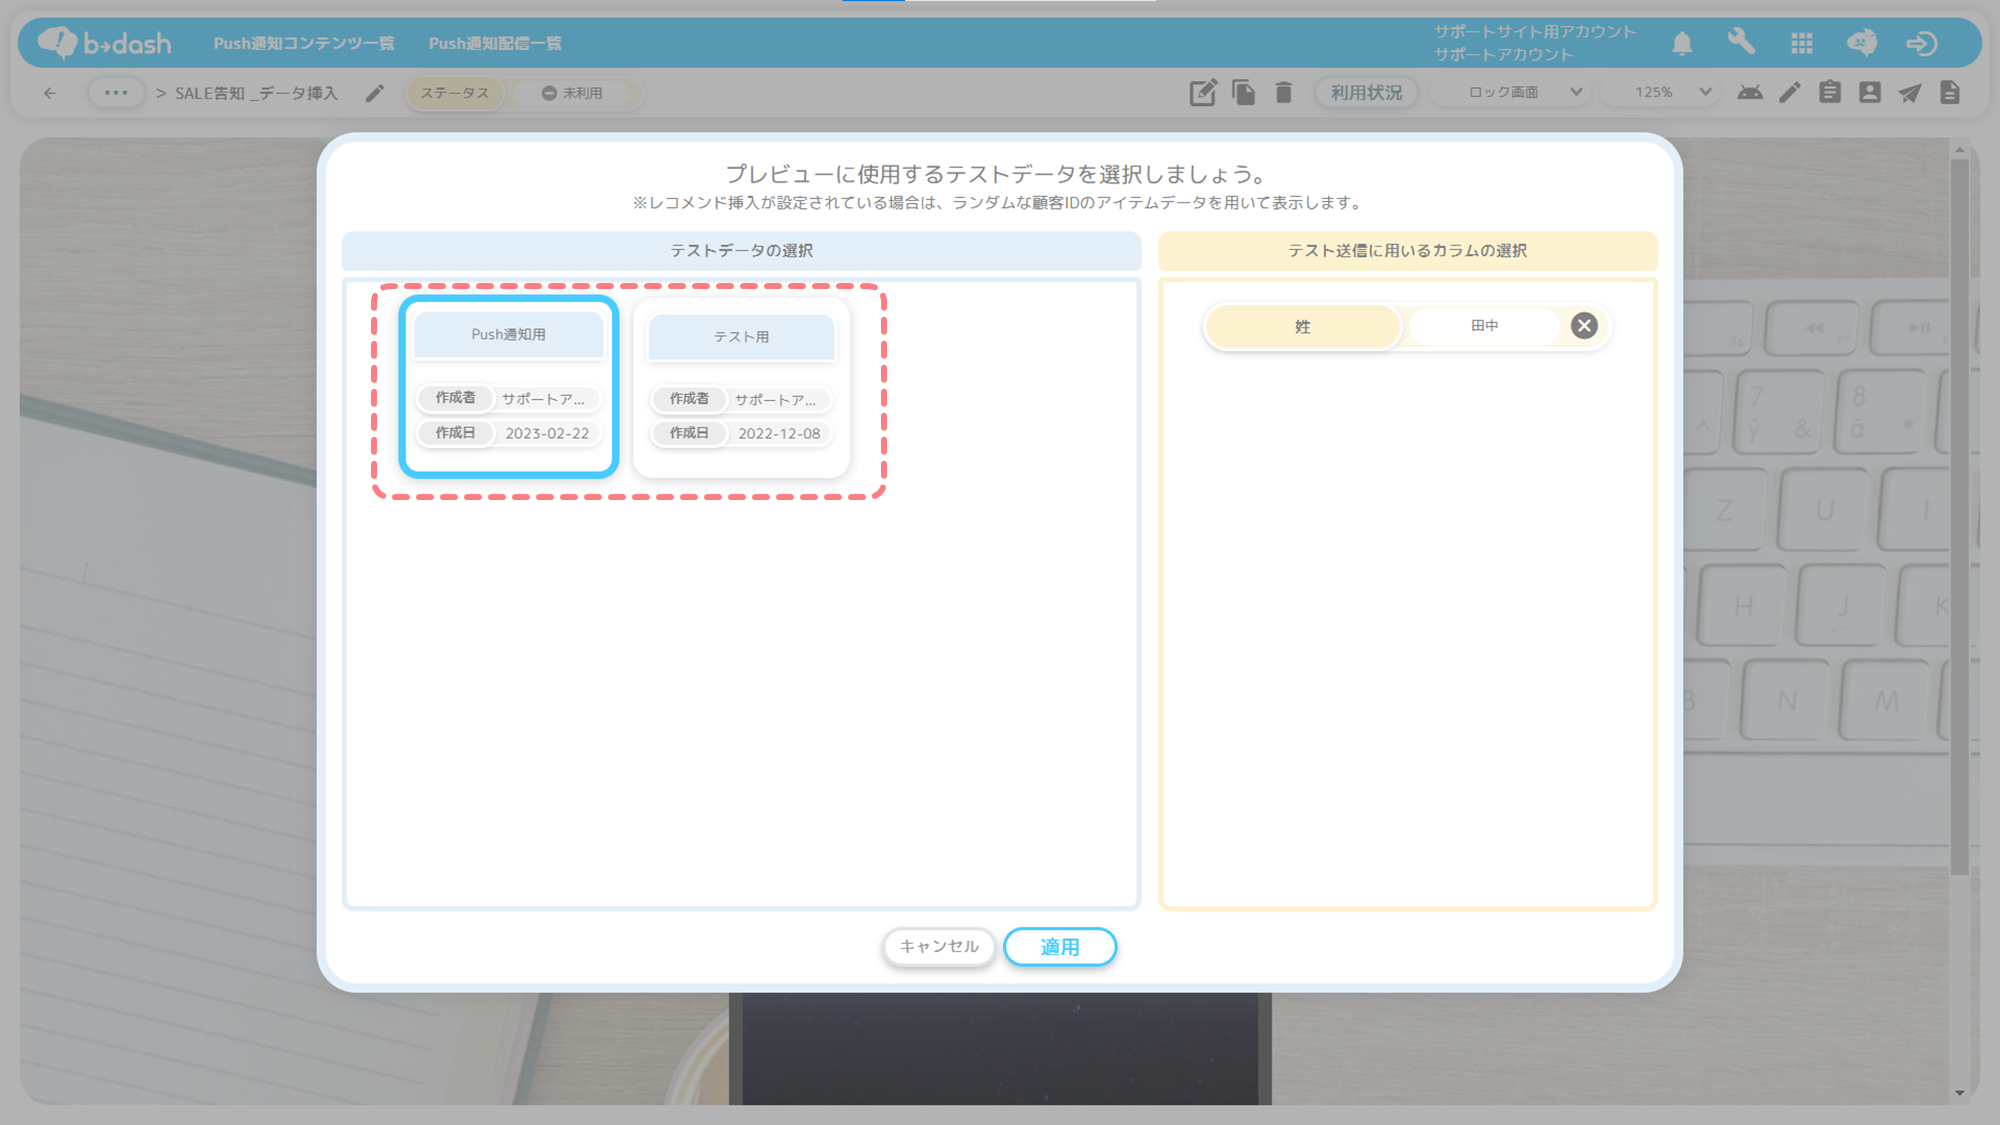Open the apps grid icon
Image resolution: width=2000 pixels, height=1125 pixels.
click(1802, 43)
